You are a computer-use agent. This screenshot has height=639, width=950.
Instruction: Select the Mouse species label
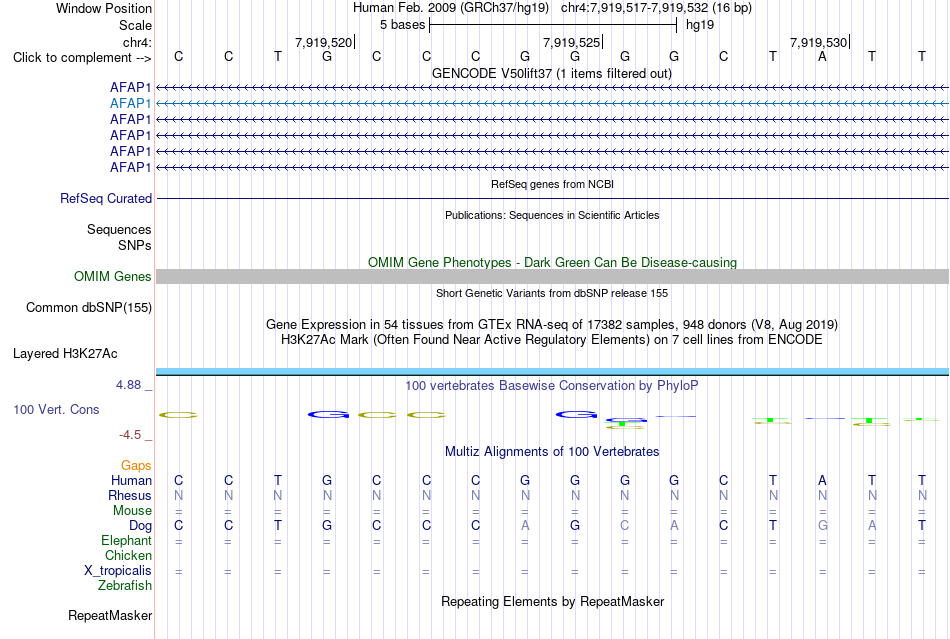click(132, 511)
